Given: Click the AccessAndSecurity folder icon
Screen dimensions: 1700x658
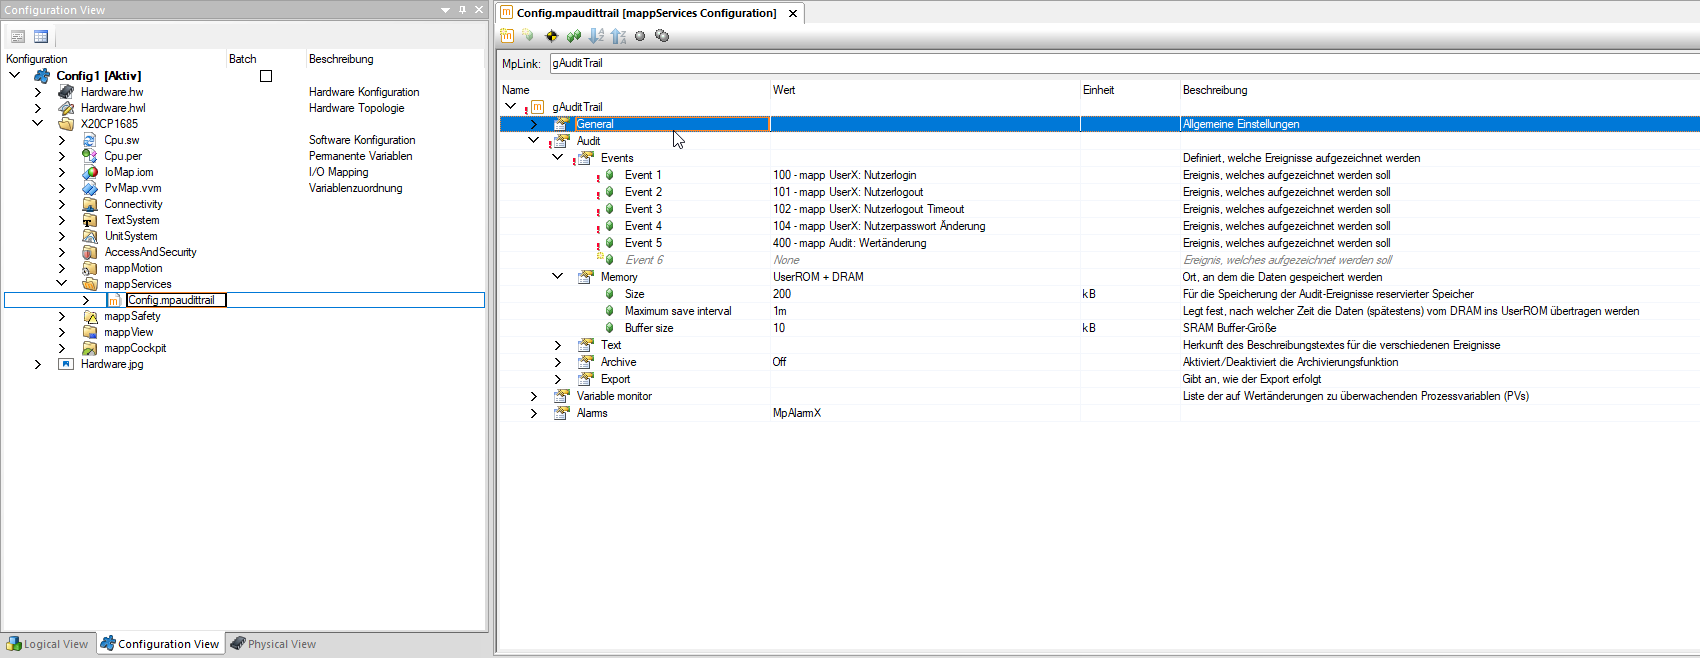Looking at the screenshot, I should point(90,252).
